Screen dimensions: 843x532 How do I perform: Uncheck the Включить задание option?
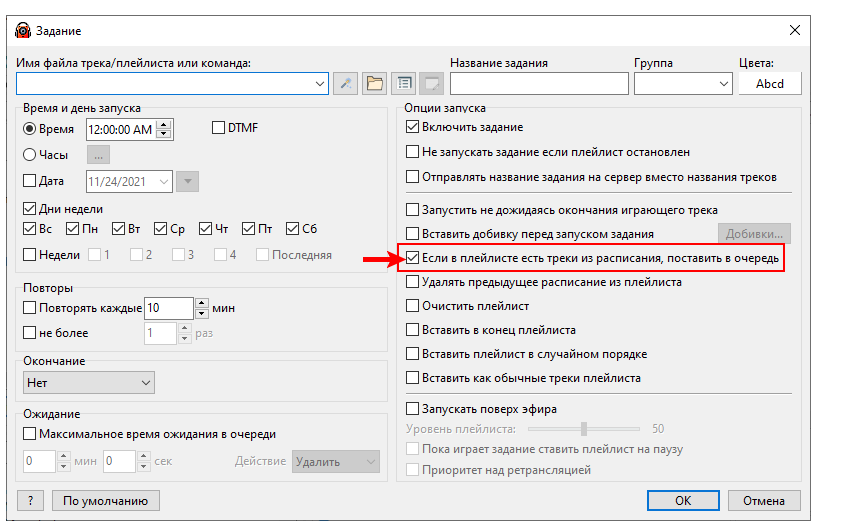click(x=412, y=128)
